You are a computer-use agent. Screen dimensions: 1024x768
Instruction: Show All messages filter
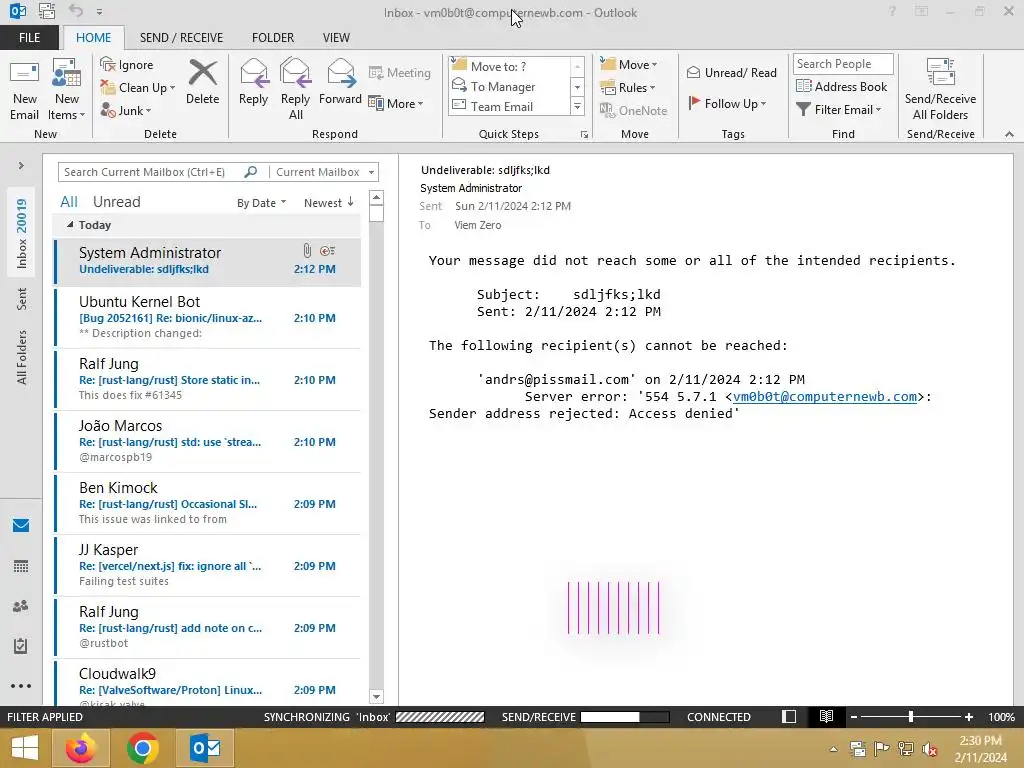point(69,202)
